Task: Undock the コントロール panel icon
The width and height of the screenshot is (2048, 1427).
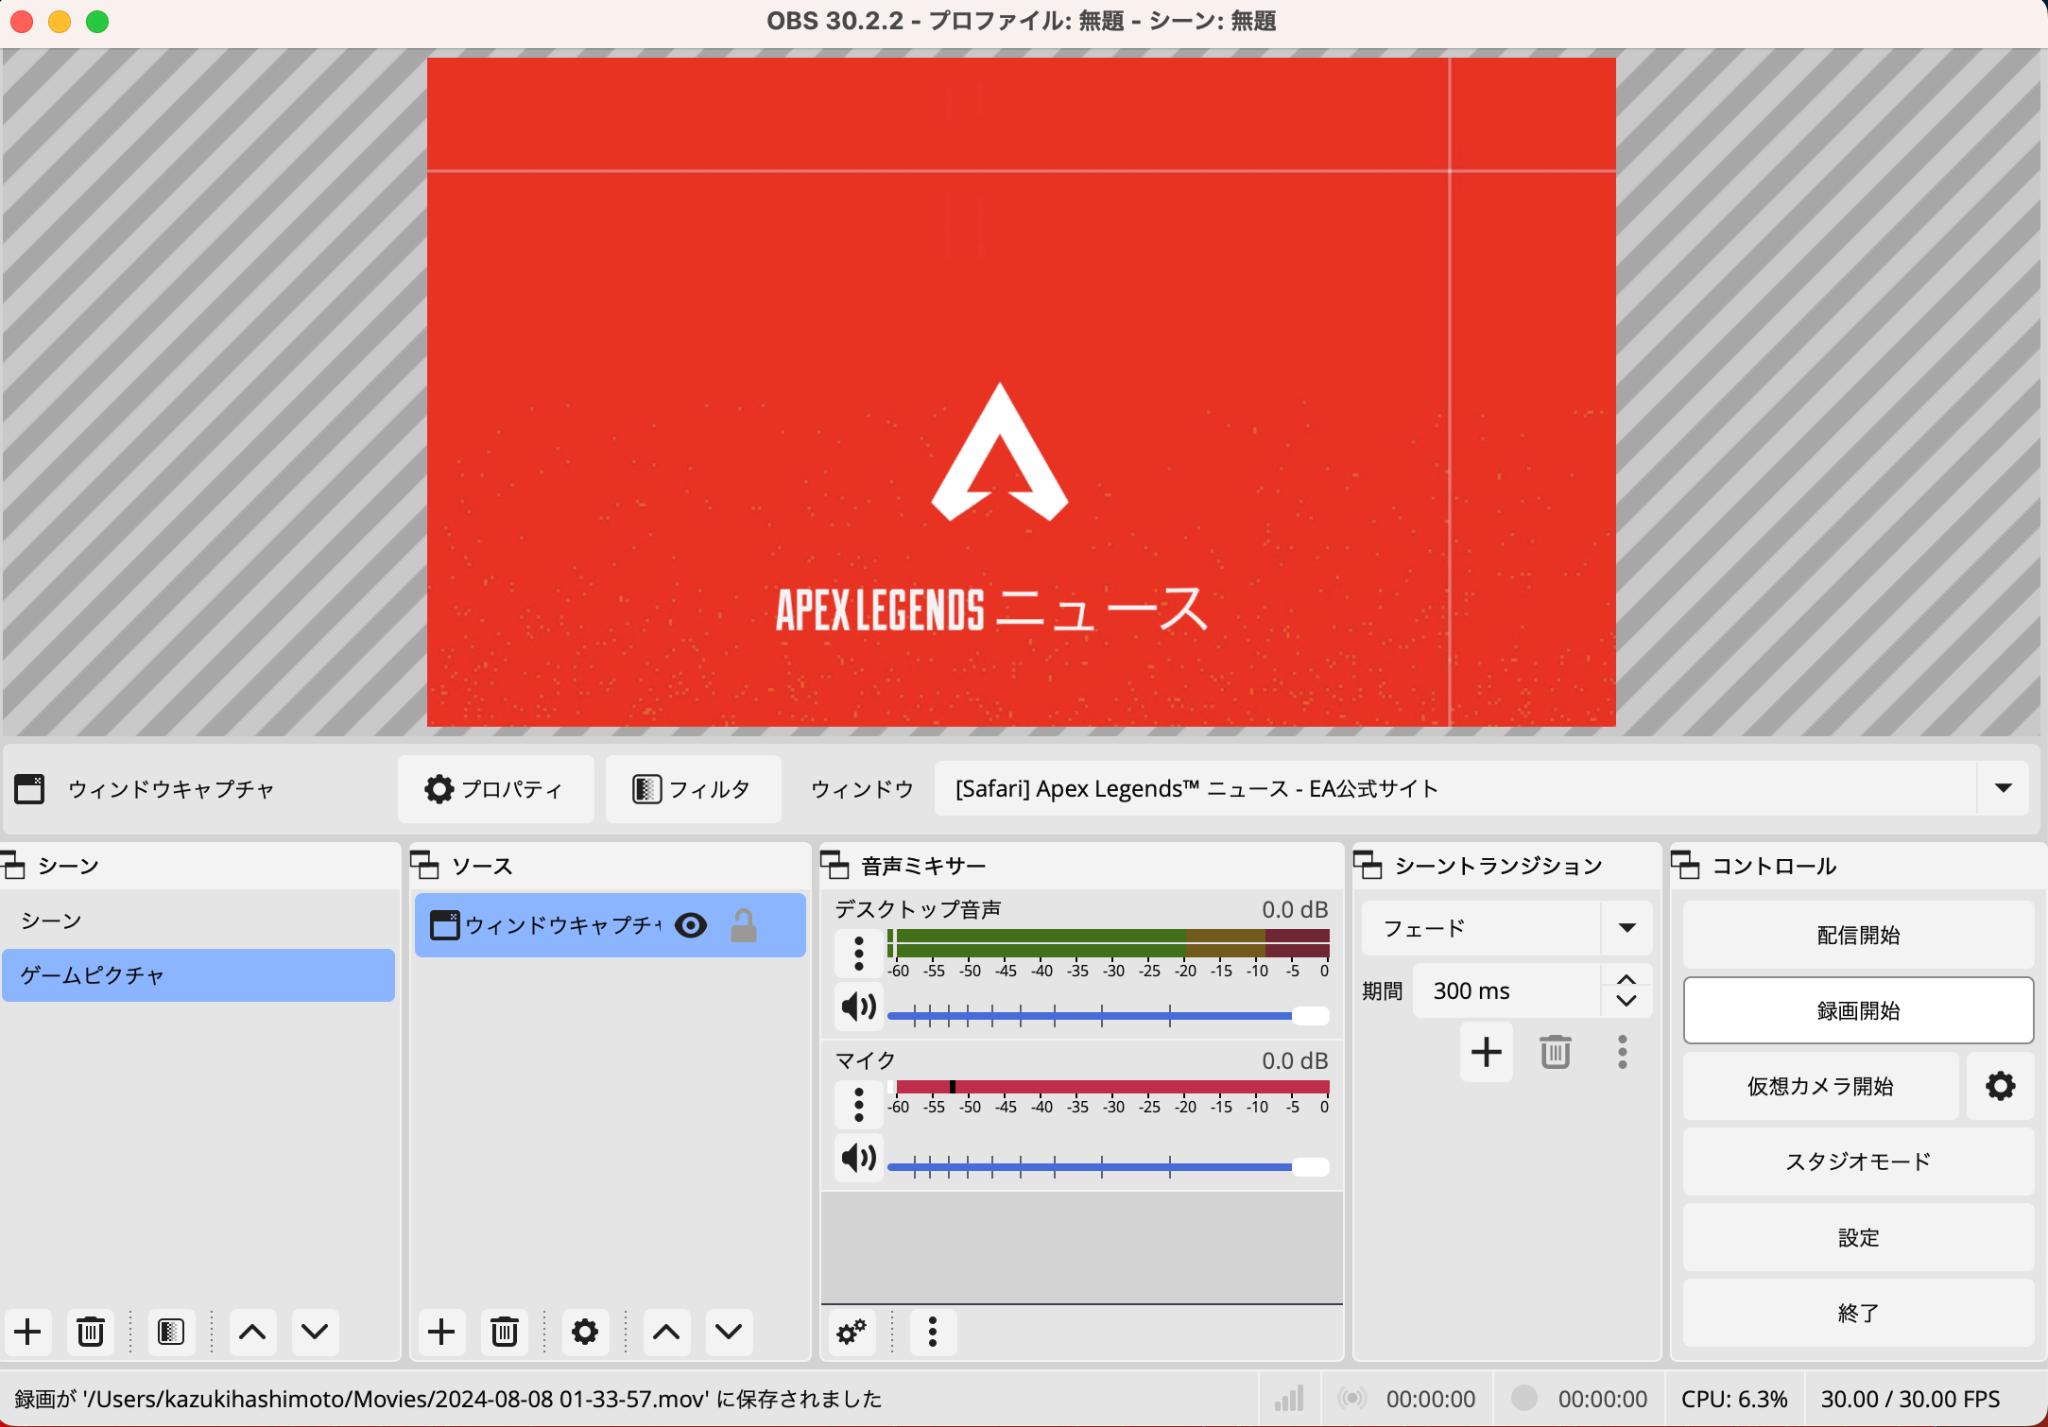Action: click(1686, 865)
